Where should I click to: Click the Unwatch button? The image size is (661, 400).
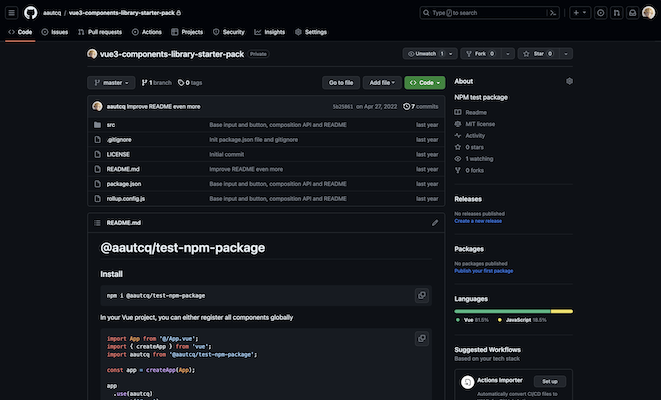(425, 54)
